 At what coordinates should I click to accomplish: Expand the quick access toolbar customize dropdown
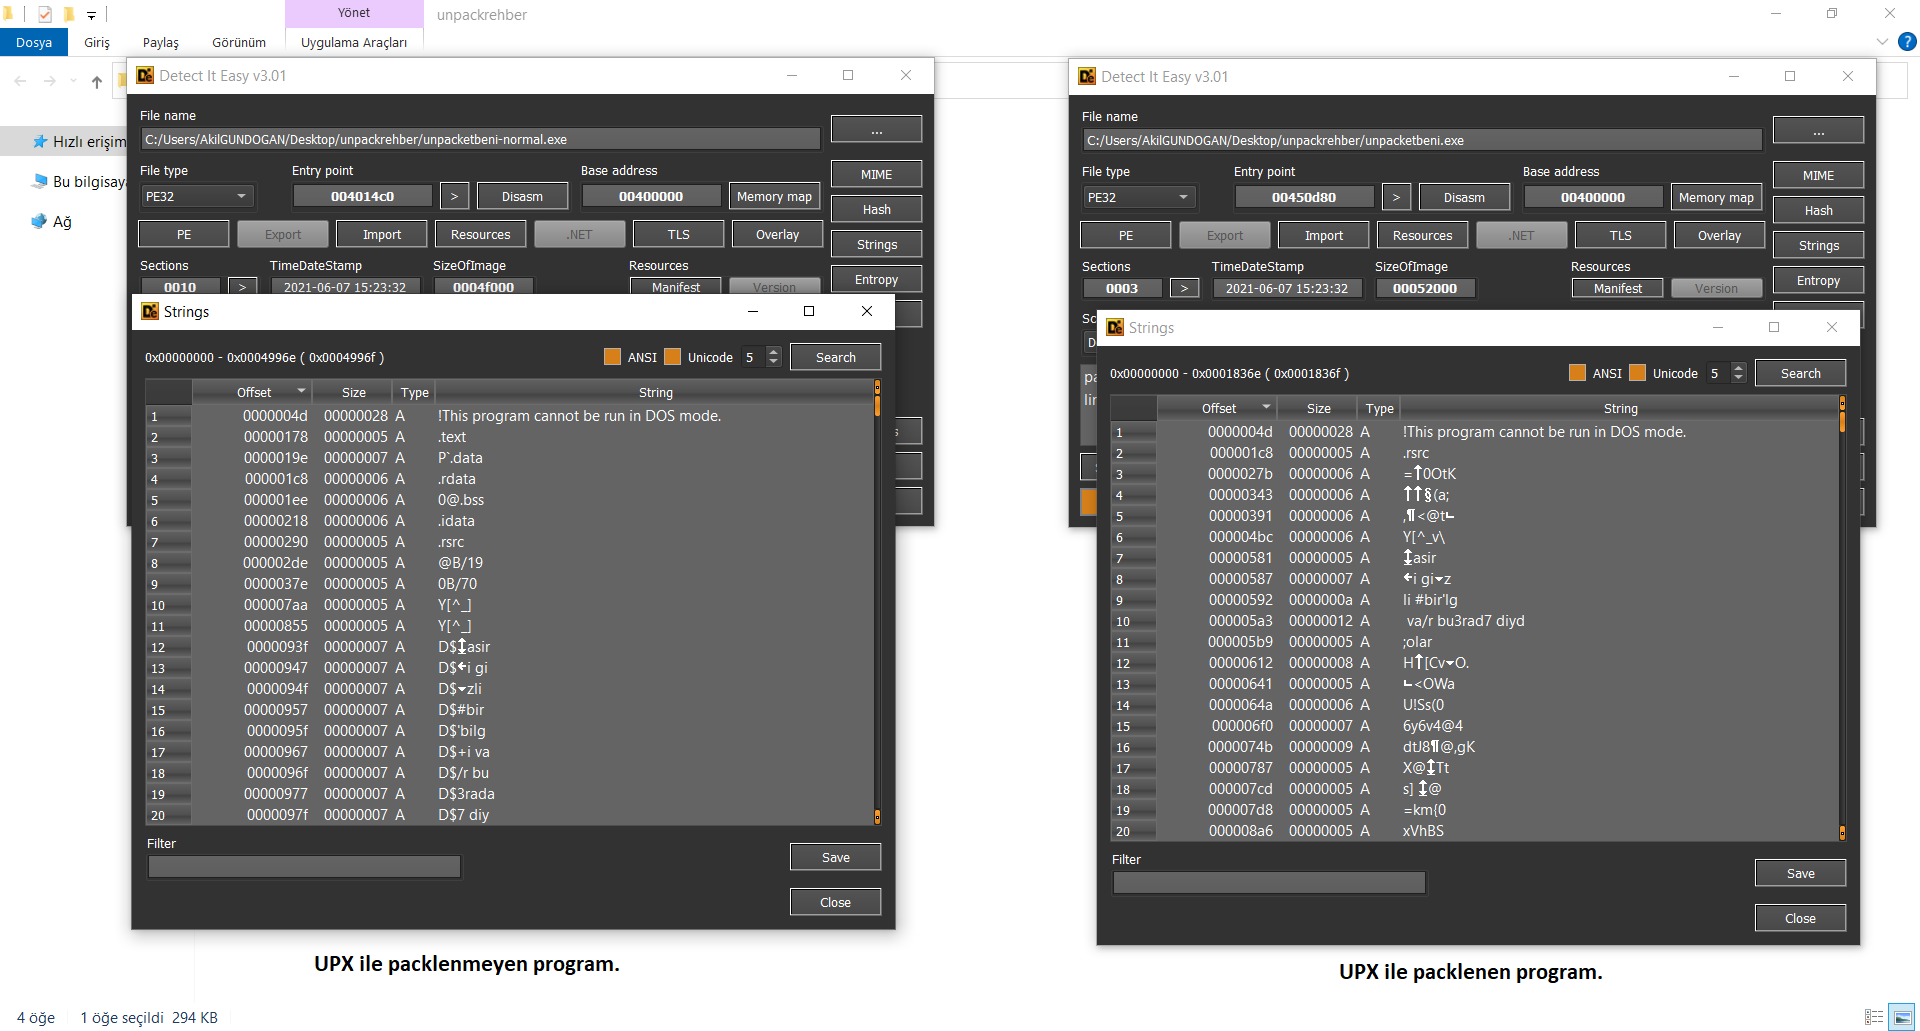coord(91,15)
